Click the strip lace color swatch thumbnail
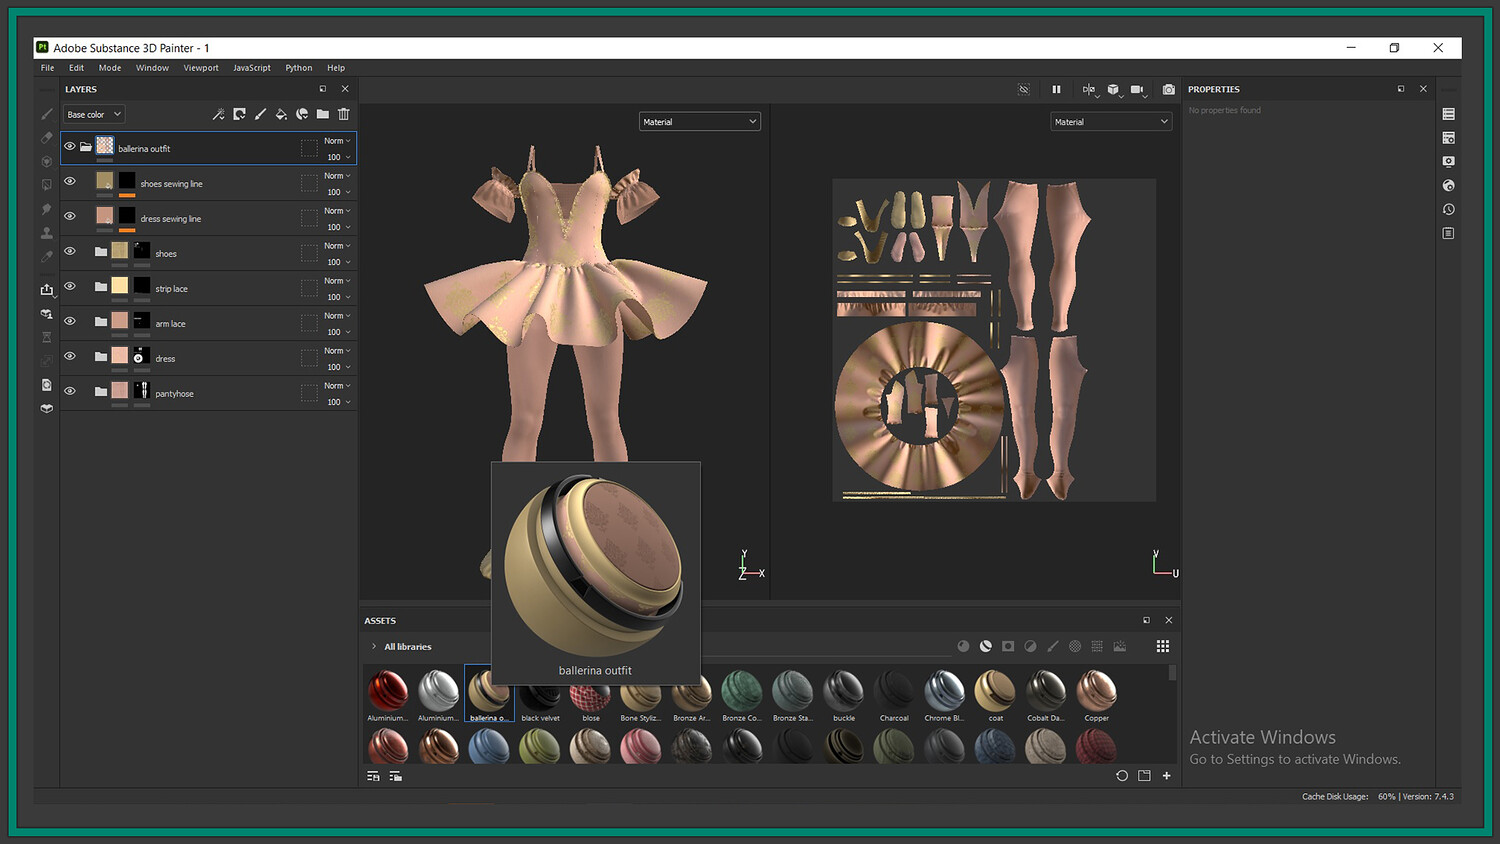1500x844 pixels. 120,286
